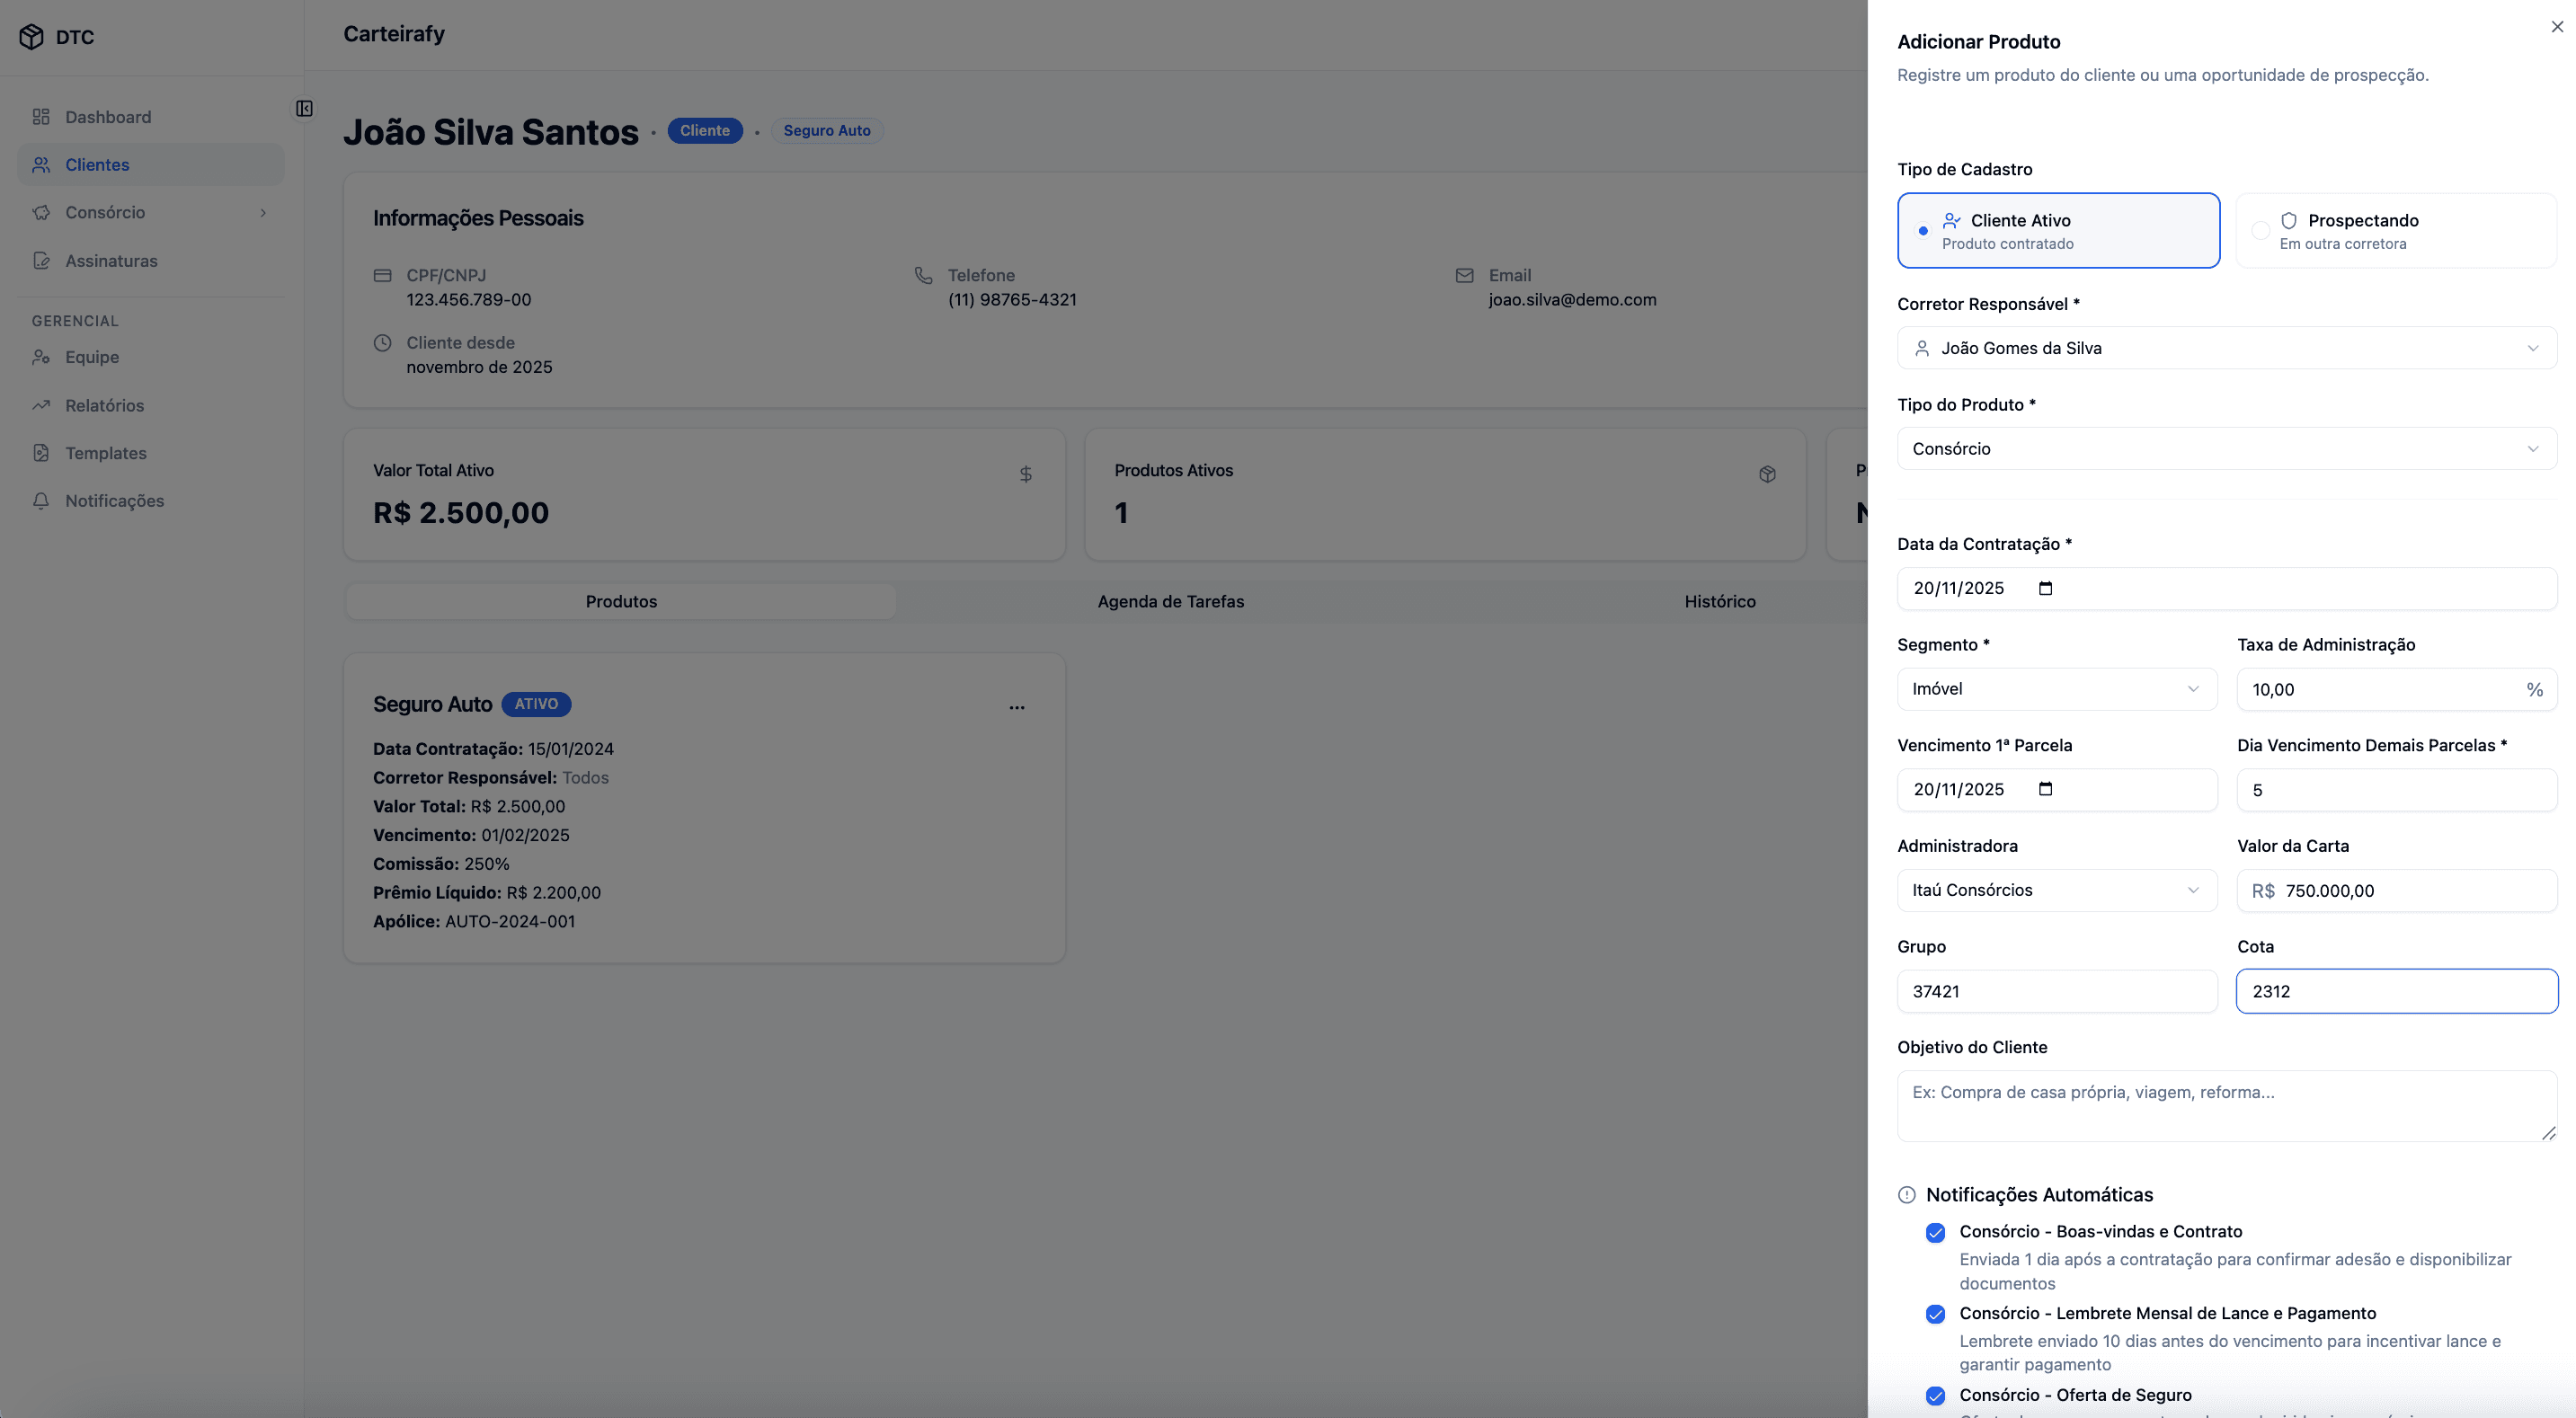The width and height of the screenshot is (2576, 1418).
Task: Click the DTC cube logo icon
Action: coord(31,37)
